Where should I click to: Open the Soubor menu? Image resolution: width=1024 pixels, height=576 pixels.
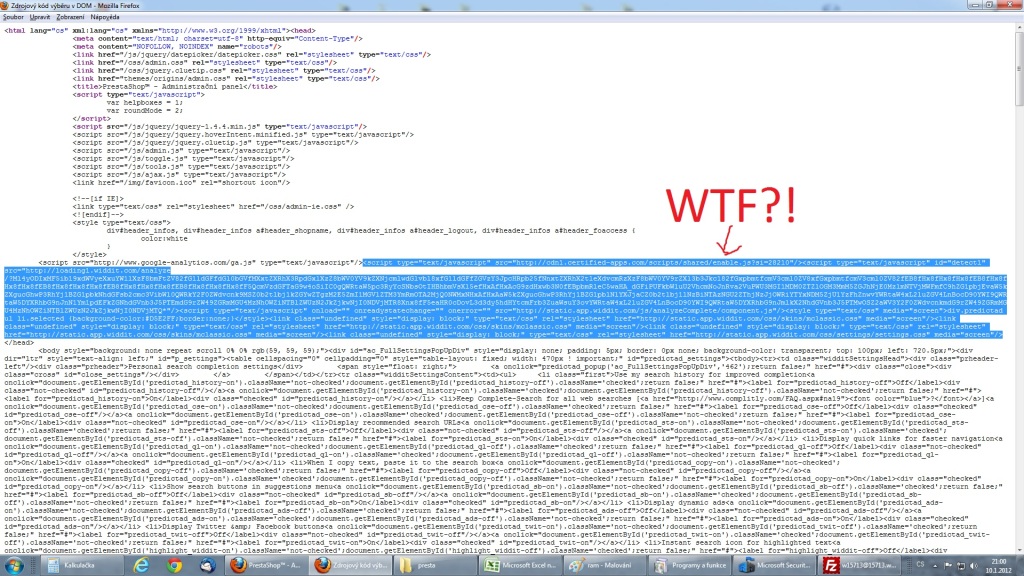coord(13,17)
